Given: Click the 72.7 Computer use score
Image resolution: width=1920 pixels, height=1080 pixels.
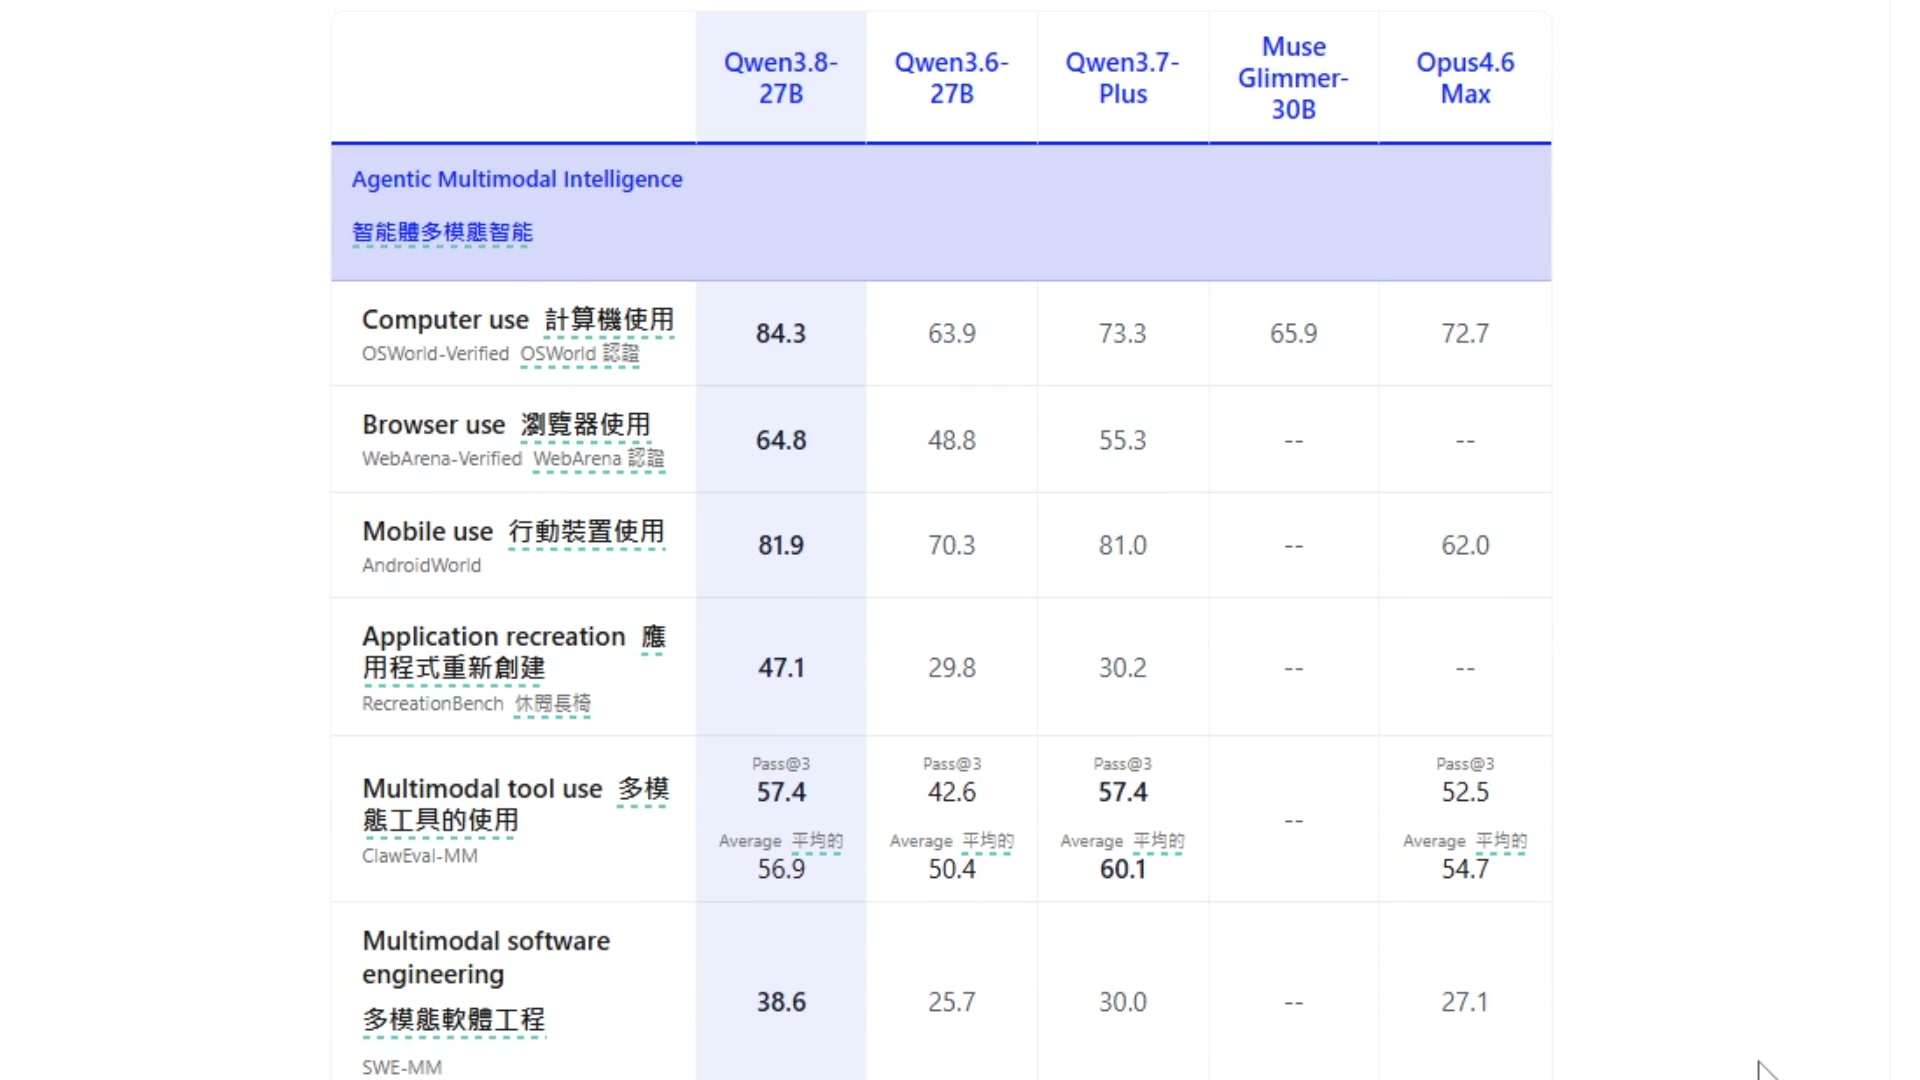Looking at the screenshot, I should [x=1465, y=333].
